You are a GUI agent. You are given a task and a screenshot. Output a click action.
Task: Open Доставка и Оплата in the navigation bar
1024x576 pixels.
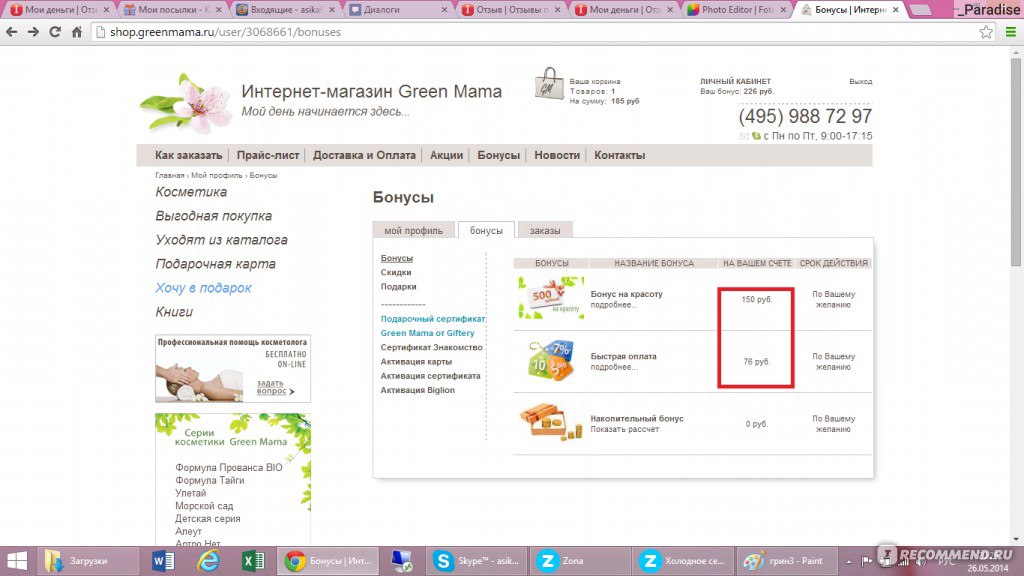pyautogui.click(x=364, y=155)
